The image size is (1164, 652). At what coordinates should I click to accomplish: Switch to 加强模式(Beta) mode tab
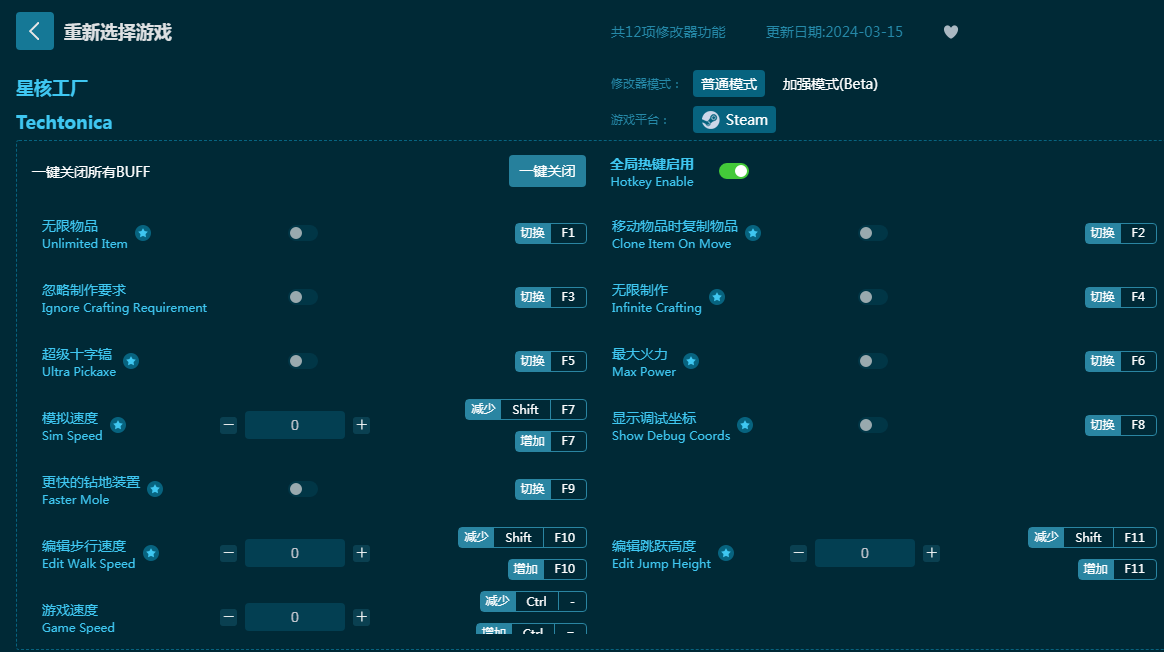(x=830, y=84)
